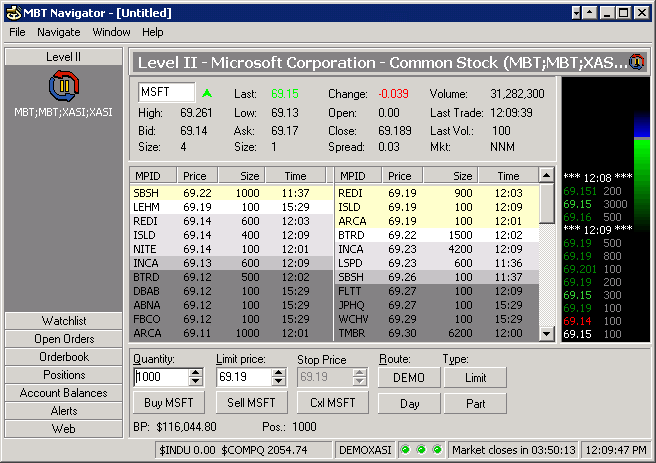The image size is (656, 463).
Task: Click the third green connection status light
Action: [437, 450]
